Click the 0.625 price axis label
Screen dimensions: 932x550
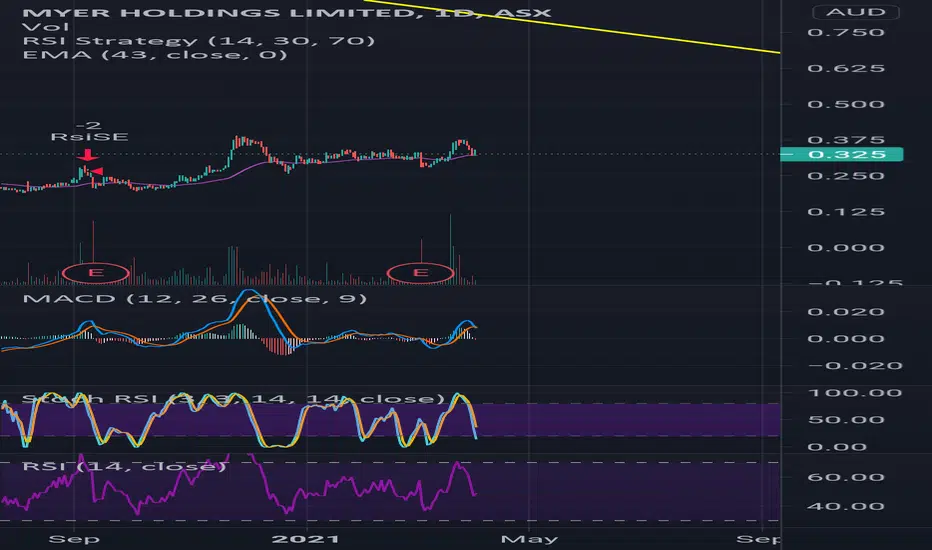point(846,68)
